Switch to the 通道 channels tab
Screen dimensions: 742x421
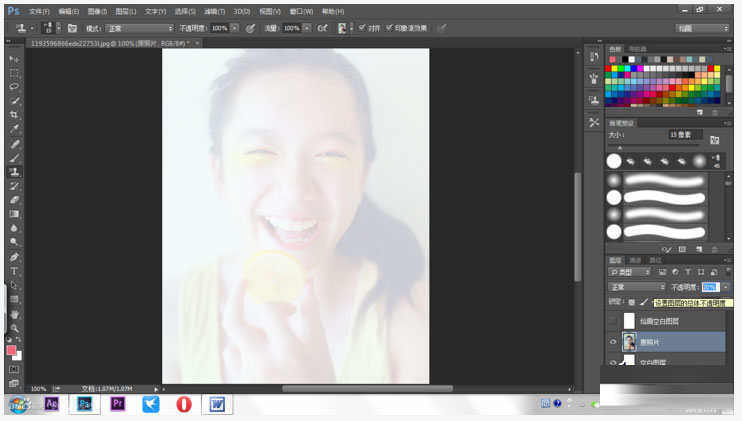[635, 260]
